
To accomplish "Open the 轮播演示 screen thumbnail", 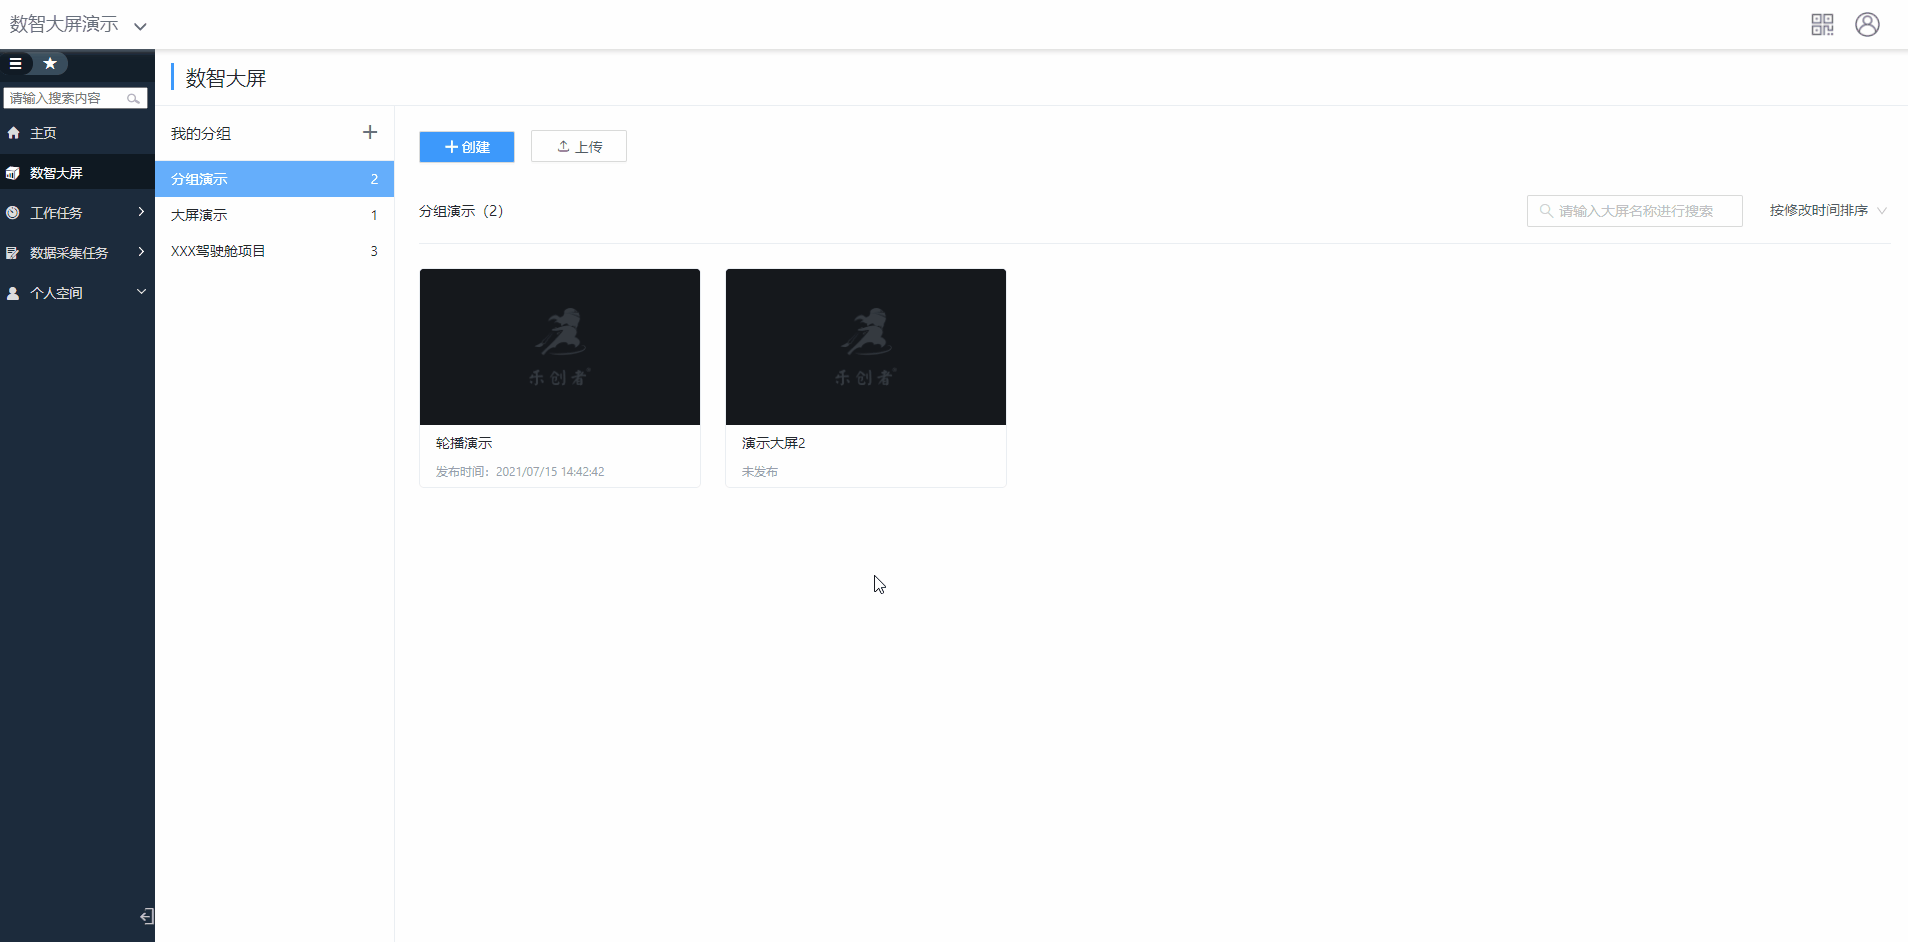I will 560,347.
